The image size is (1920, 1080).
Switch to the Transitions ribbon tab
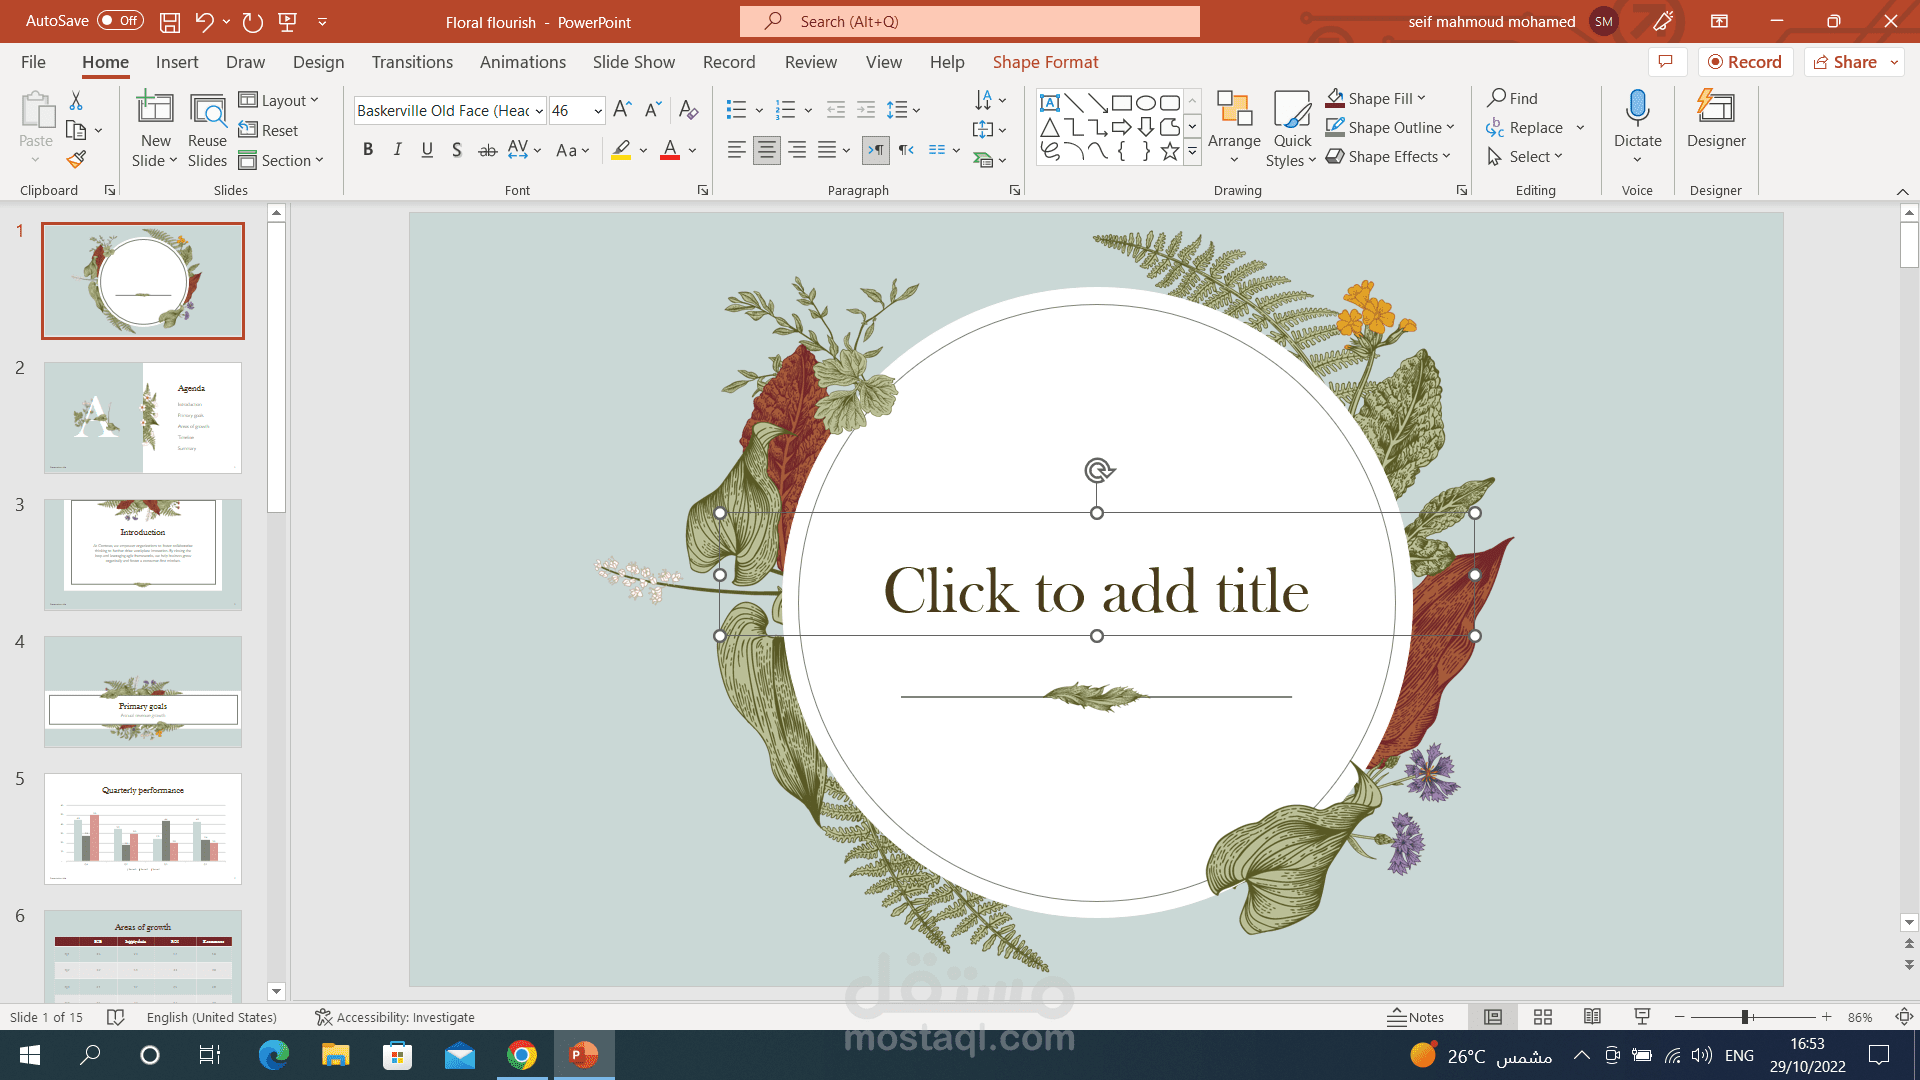[x=412, y=62]
